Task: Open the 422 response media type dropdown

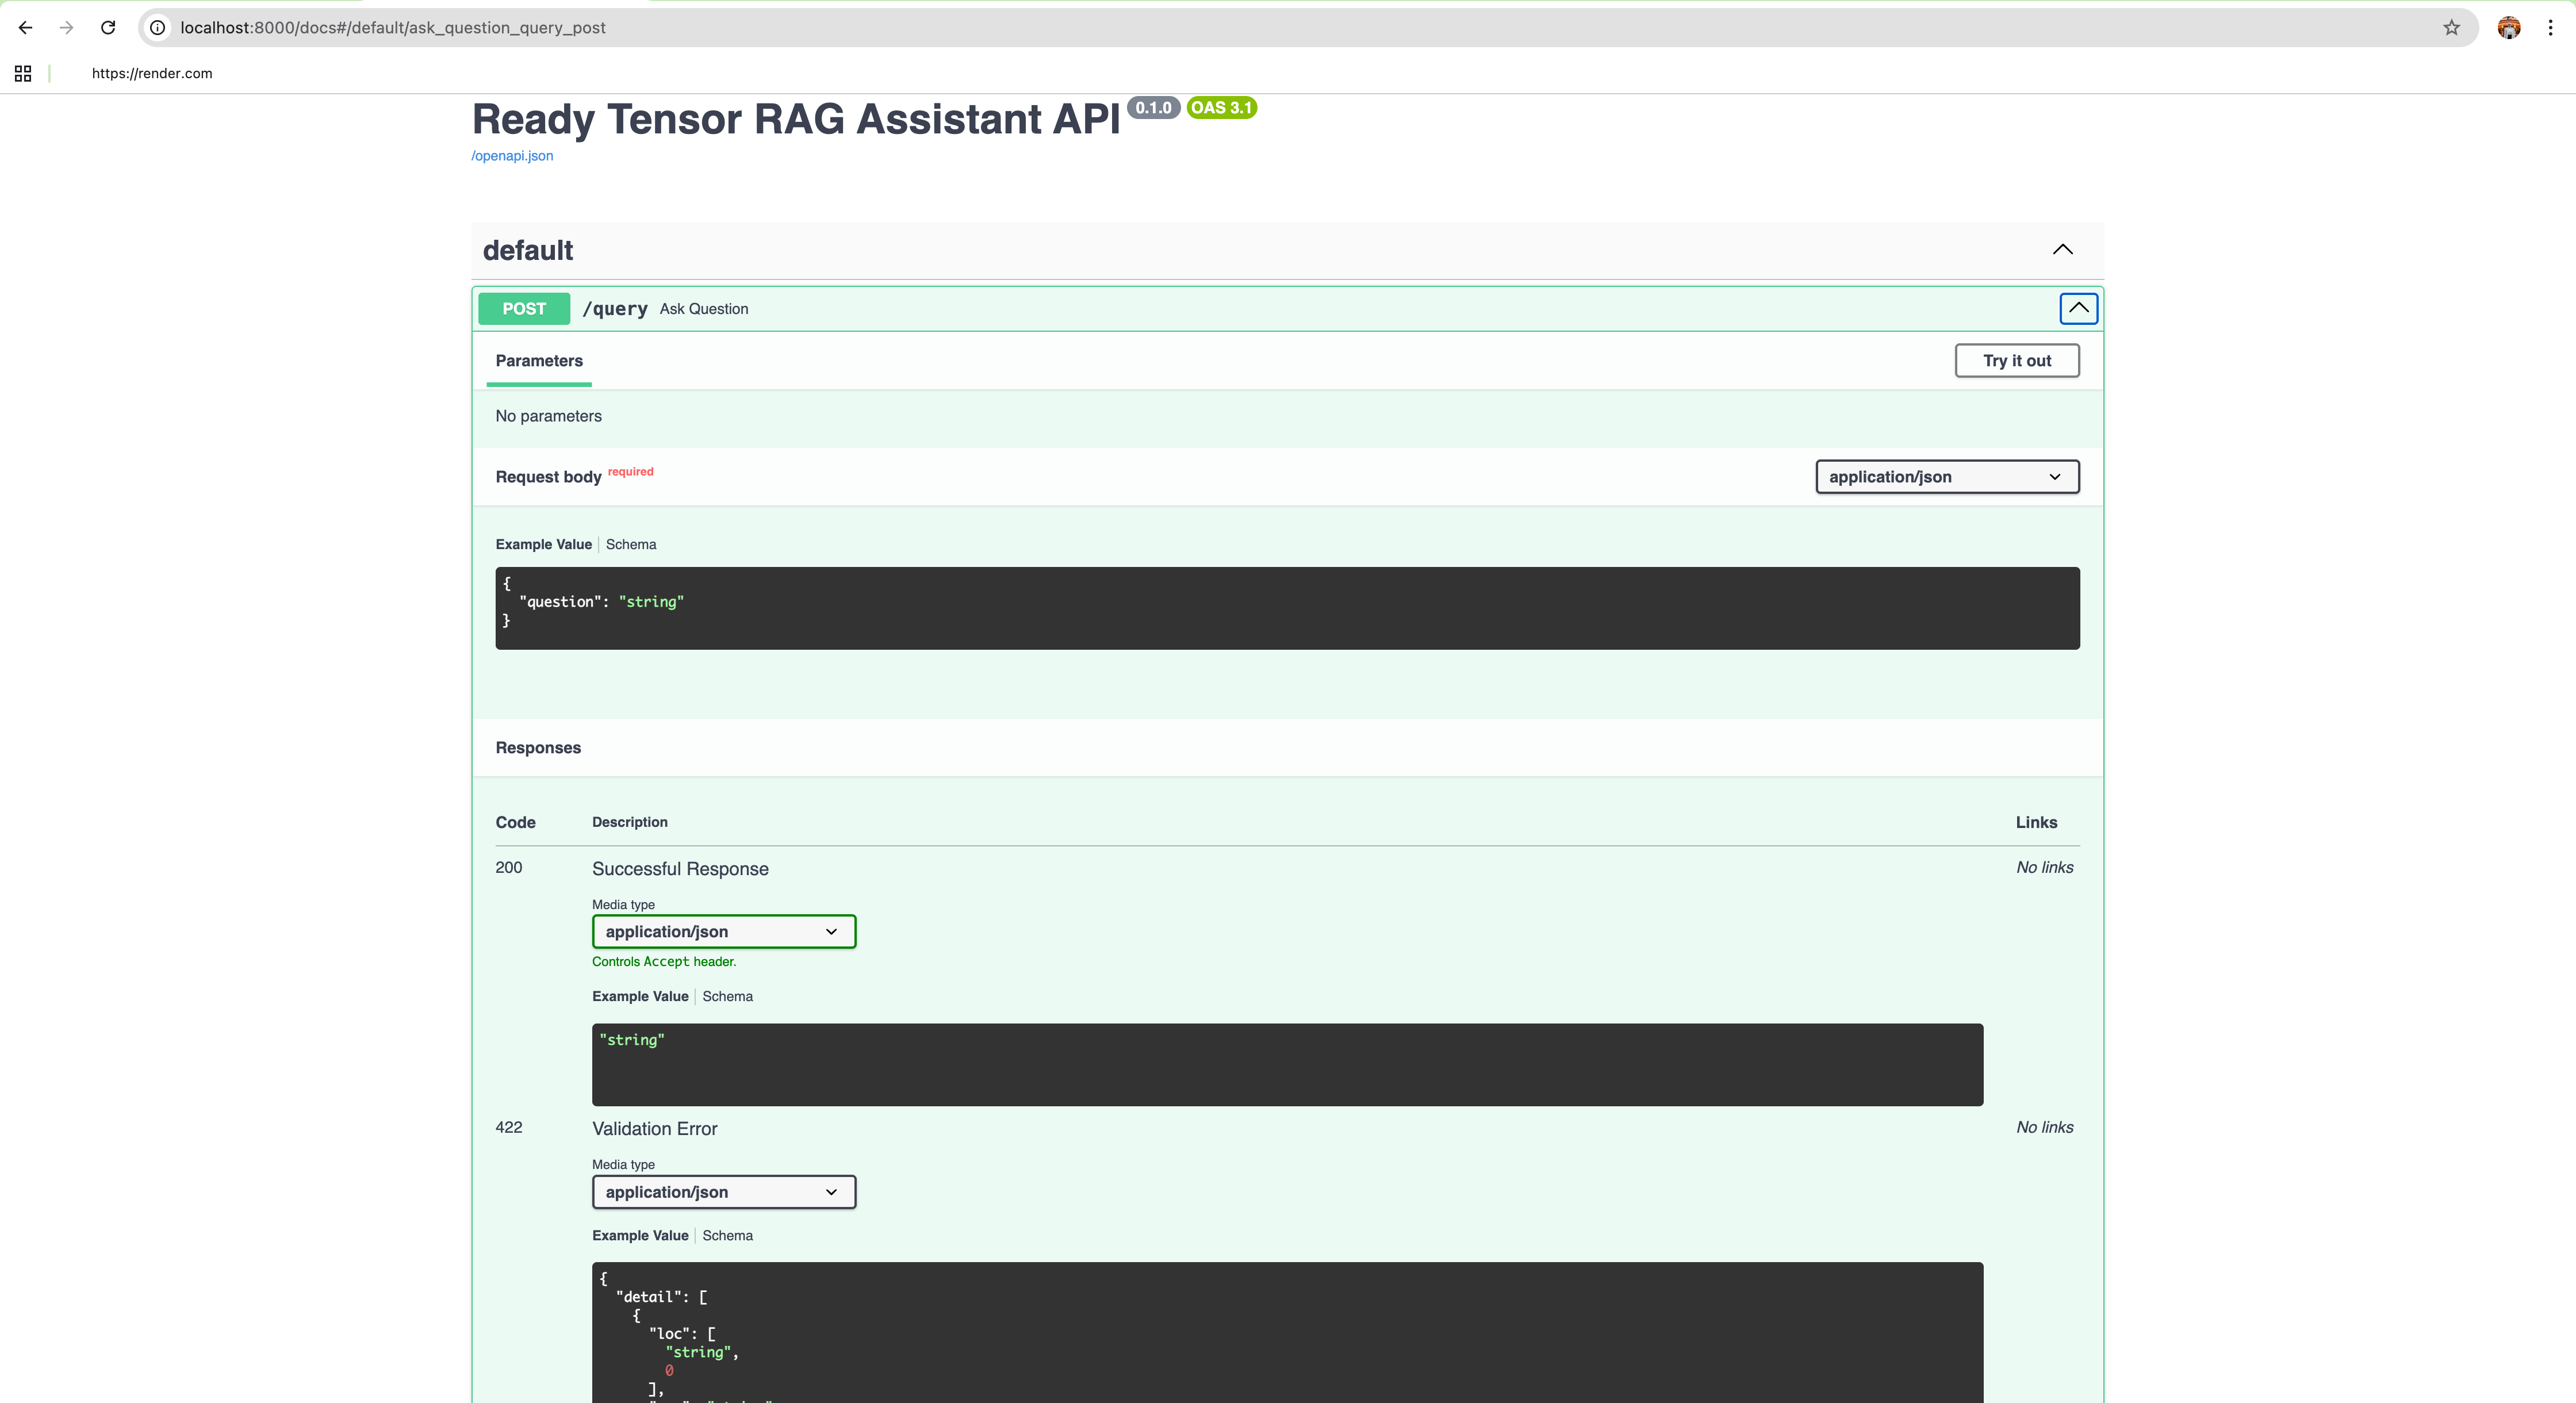Action: tap(723, 1192)
